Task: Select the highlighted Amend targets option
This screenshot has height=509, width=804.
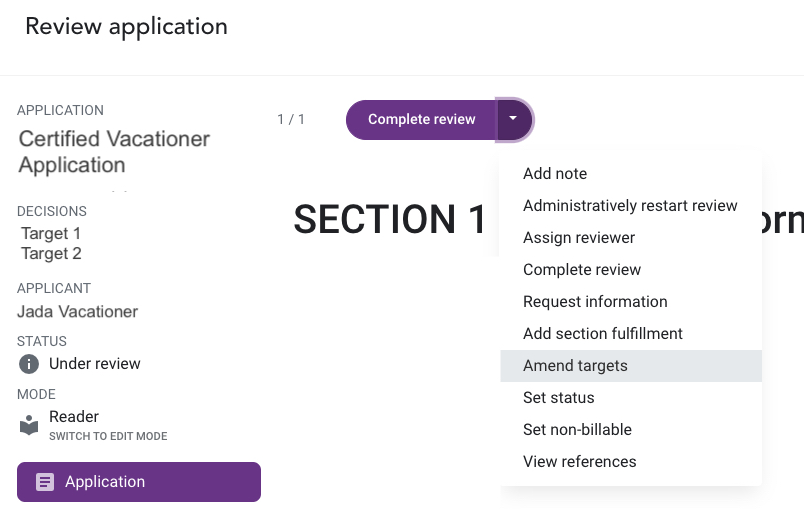Action: coord(631,366)
